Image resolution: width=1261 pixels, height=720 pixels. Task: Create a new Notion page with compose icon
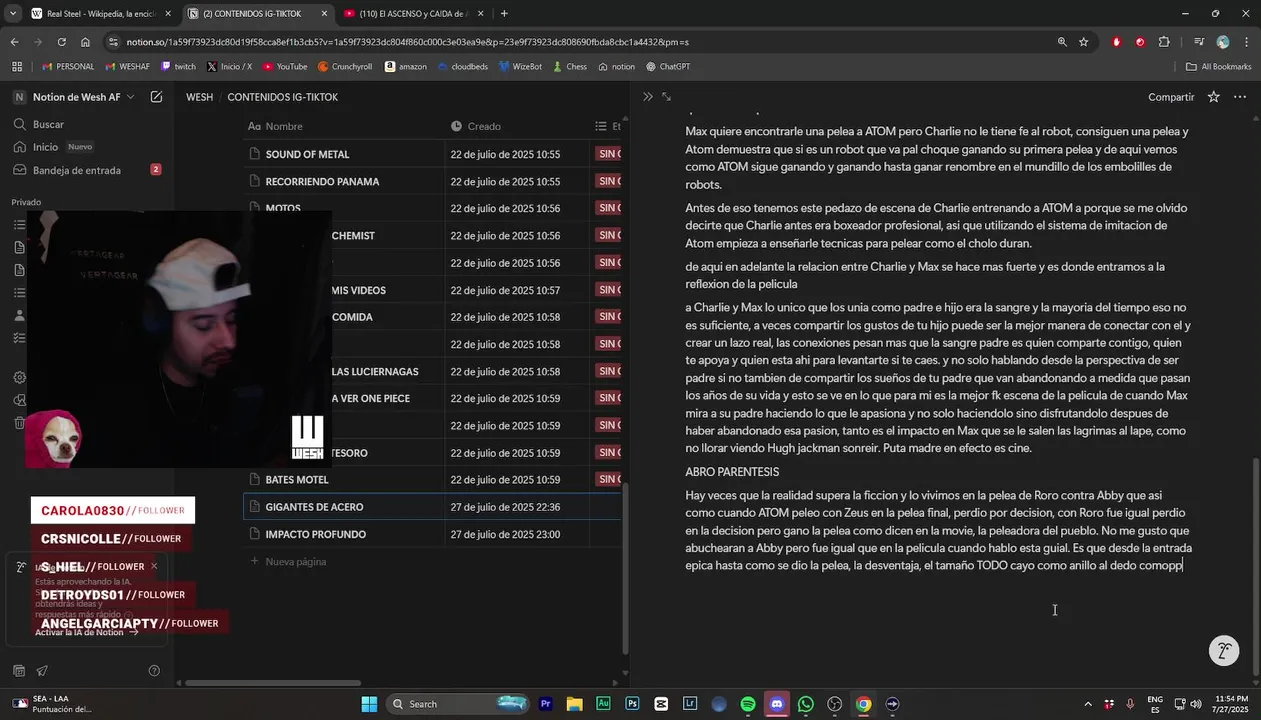(157, 97)
